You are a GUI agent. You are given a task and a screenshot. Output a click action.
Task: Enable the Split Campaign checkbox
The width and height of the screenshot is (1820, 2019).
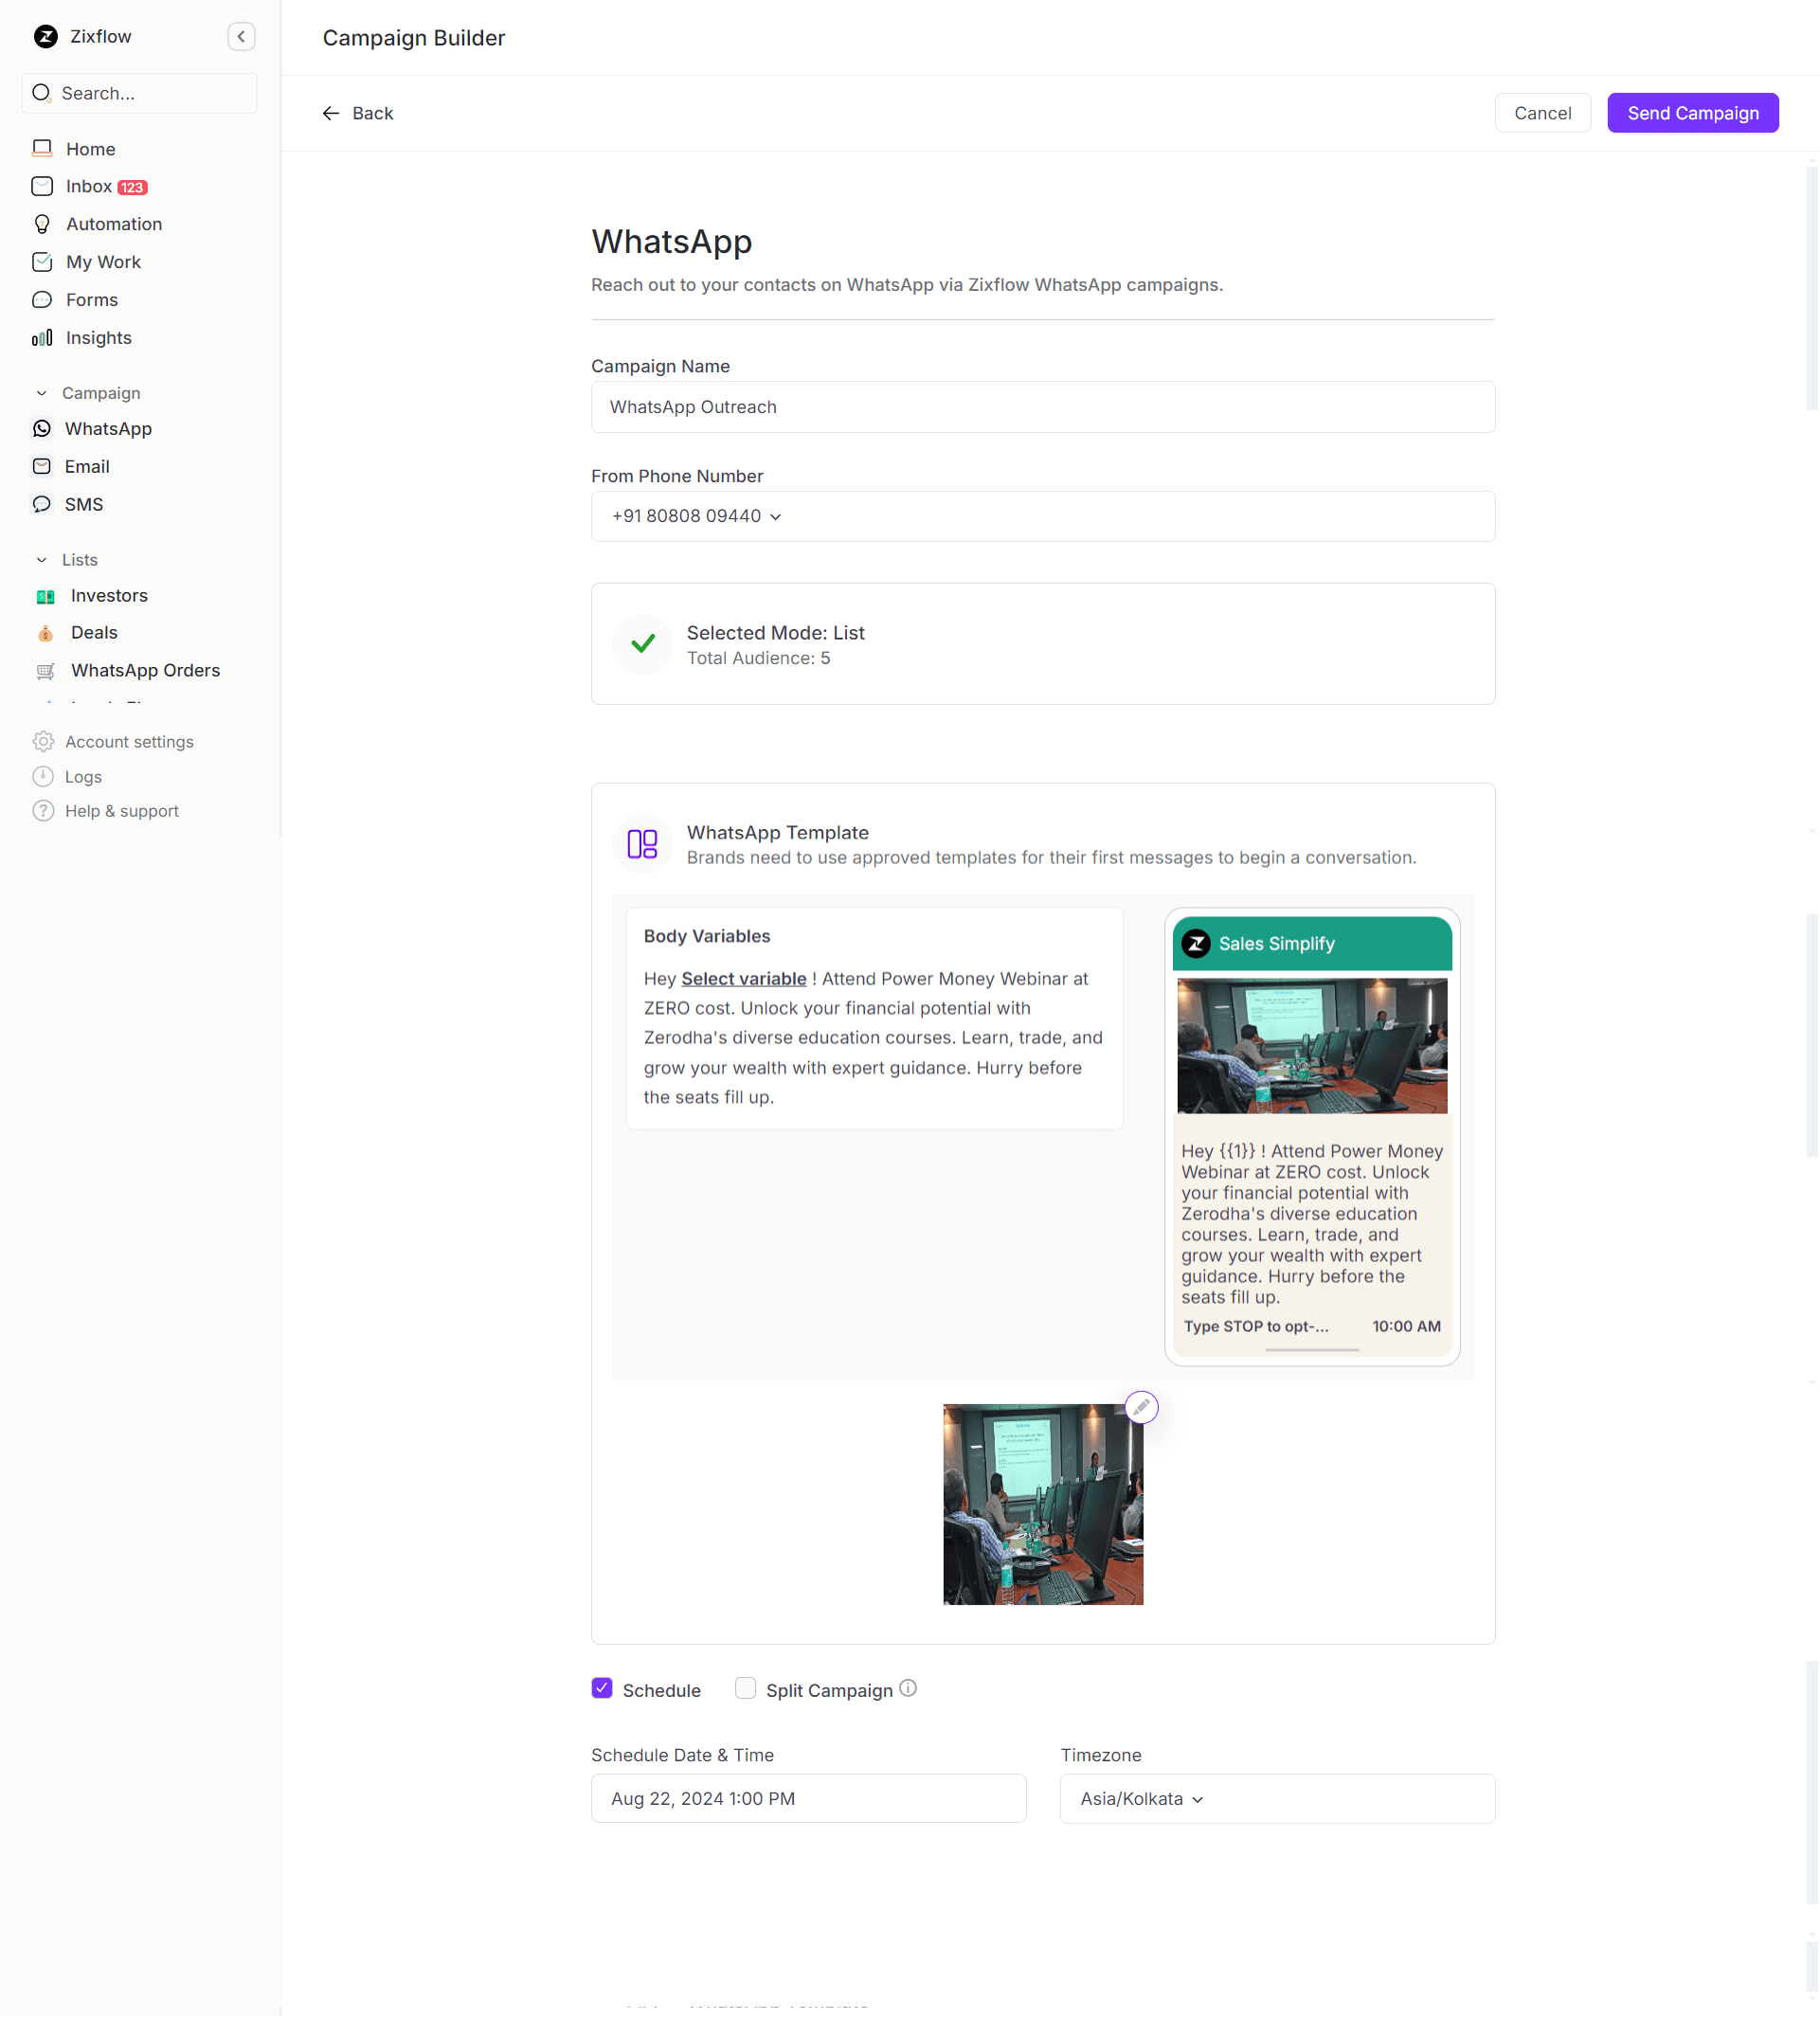745,1688
